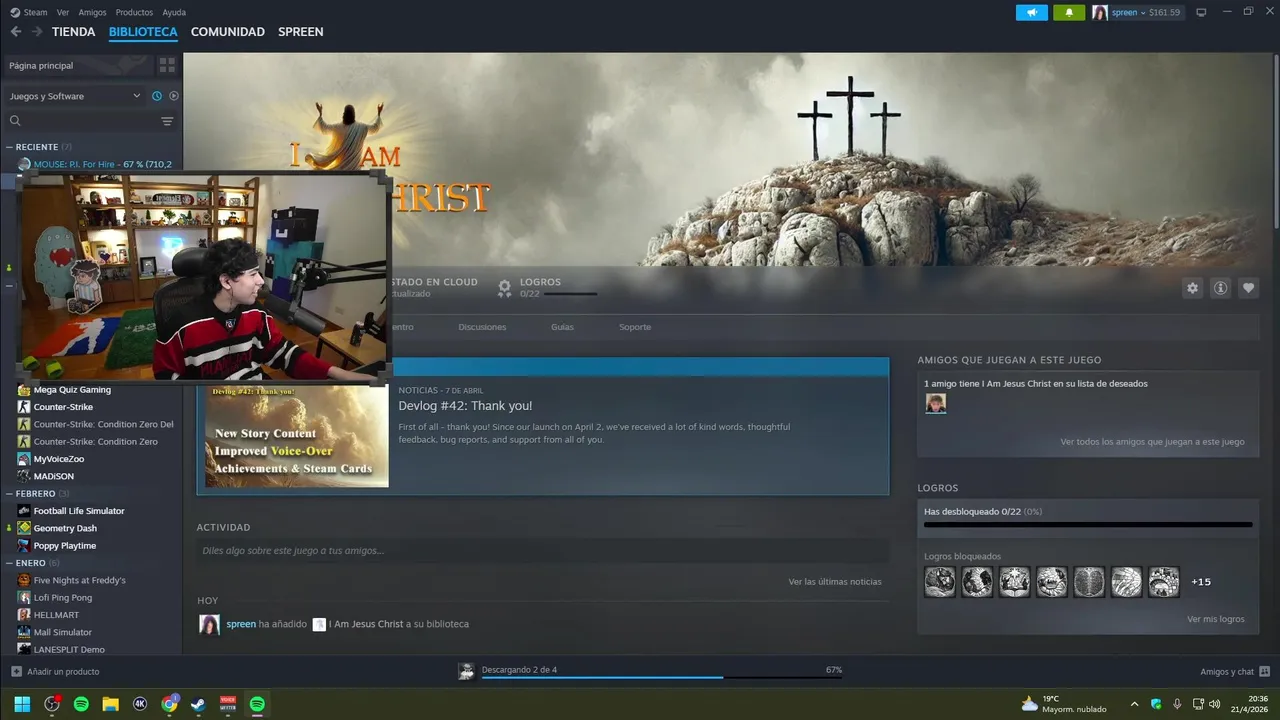
Task: Go forward with the right arrow
Action: 37,32
